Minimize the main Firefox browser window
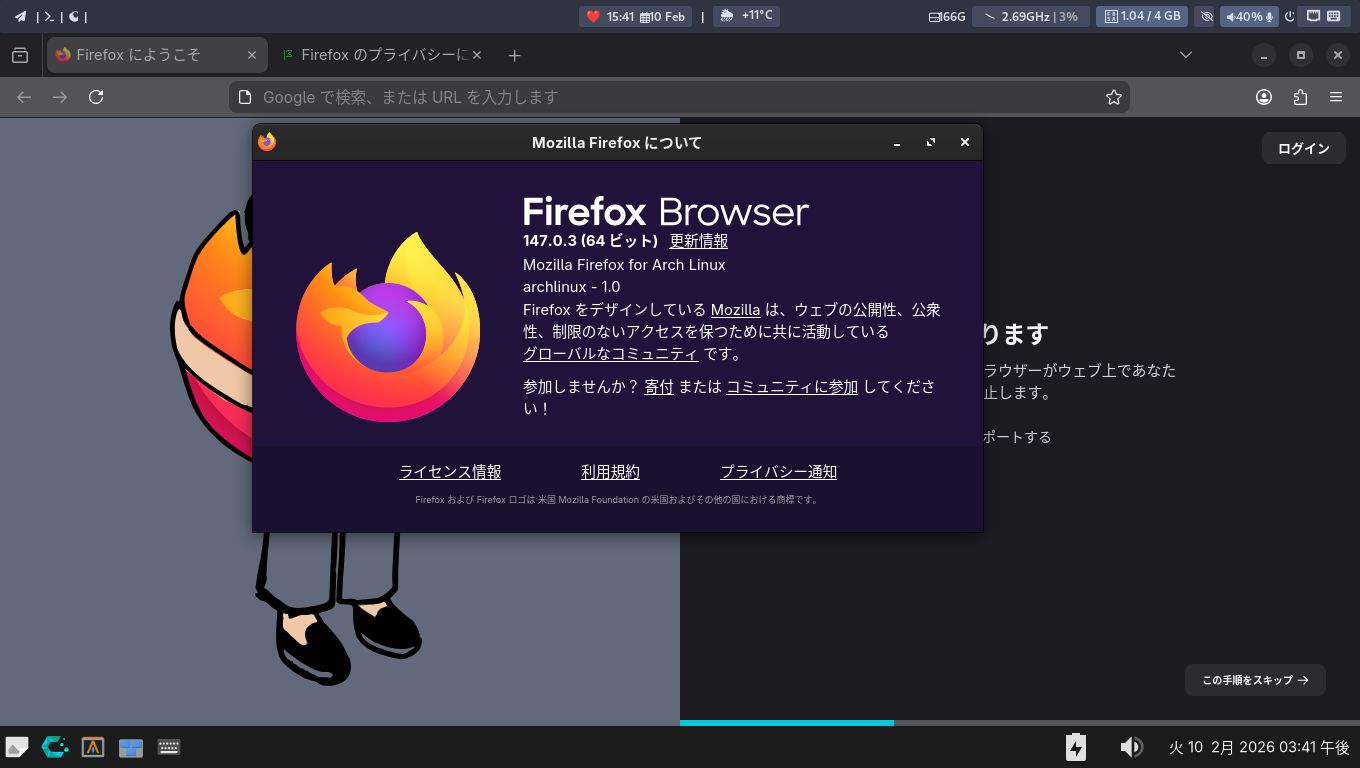This screenshot has width=1360, height=768. [1264, 55]
